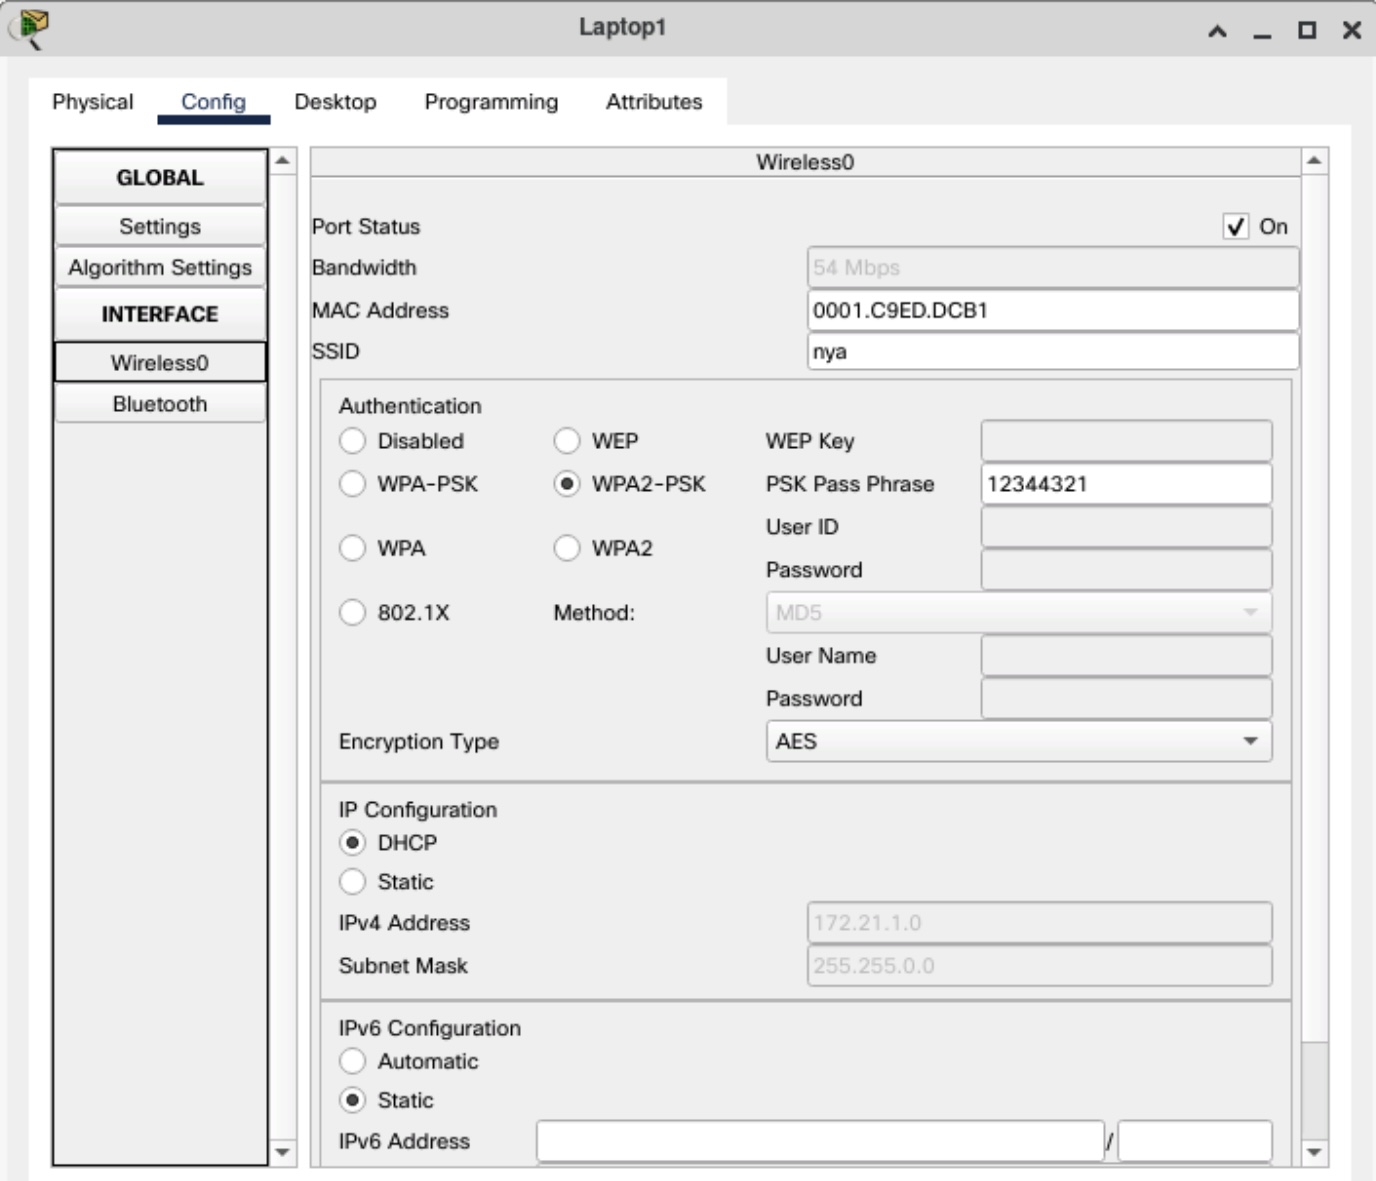
Task: Choose Static under IP Configuration
Action: [353, 882]
